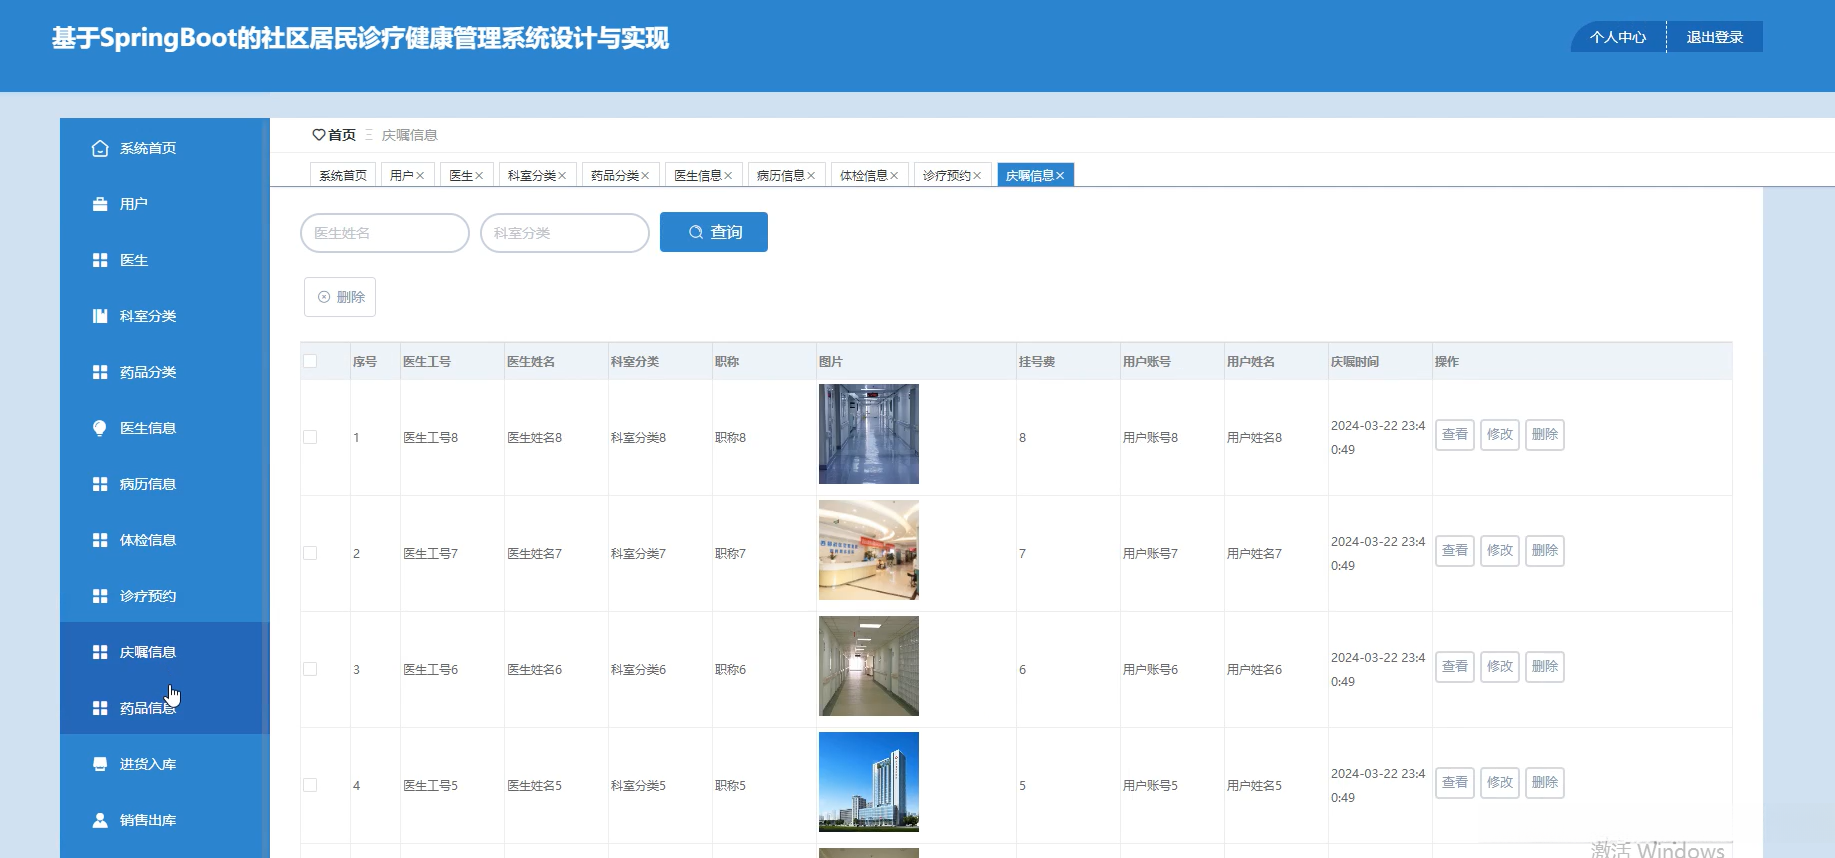Toggle the select-all checkbox in table header
Viewport: 1835px width, 858px height.
[x=310, y=361]
